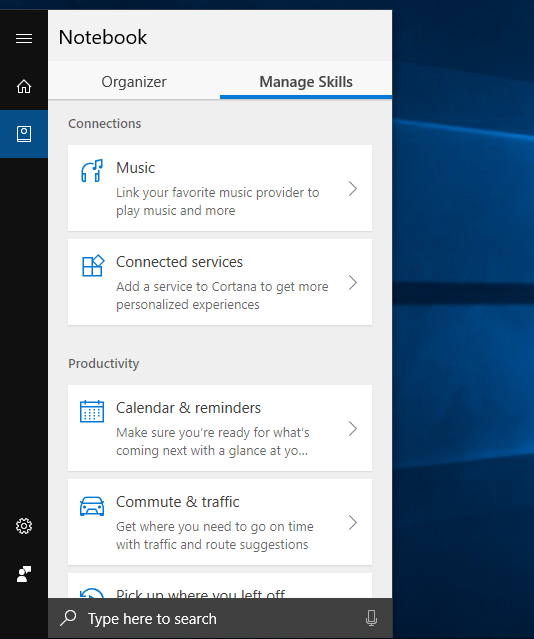Image resolution: width=534 pixels, height=639 pixels.
Task: Expand Connected services chevron arrow
Action: 353,283
